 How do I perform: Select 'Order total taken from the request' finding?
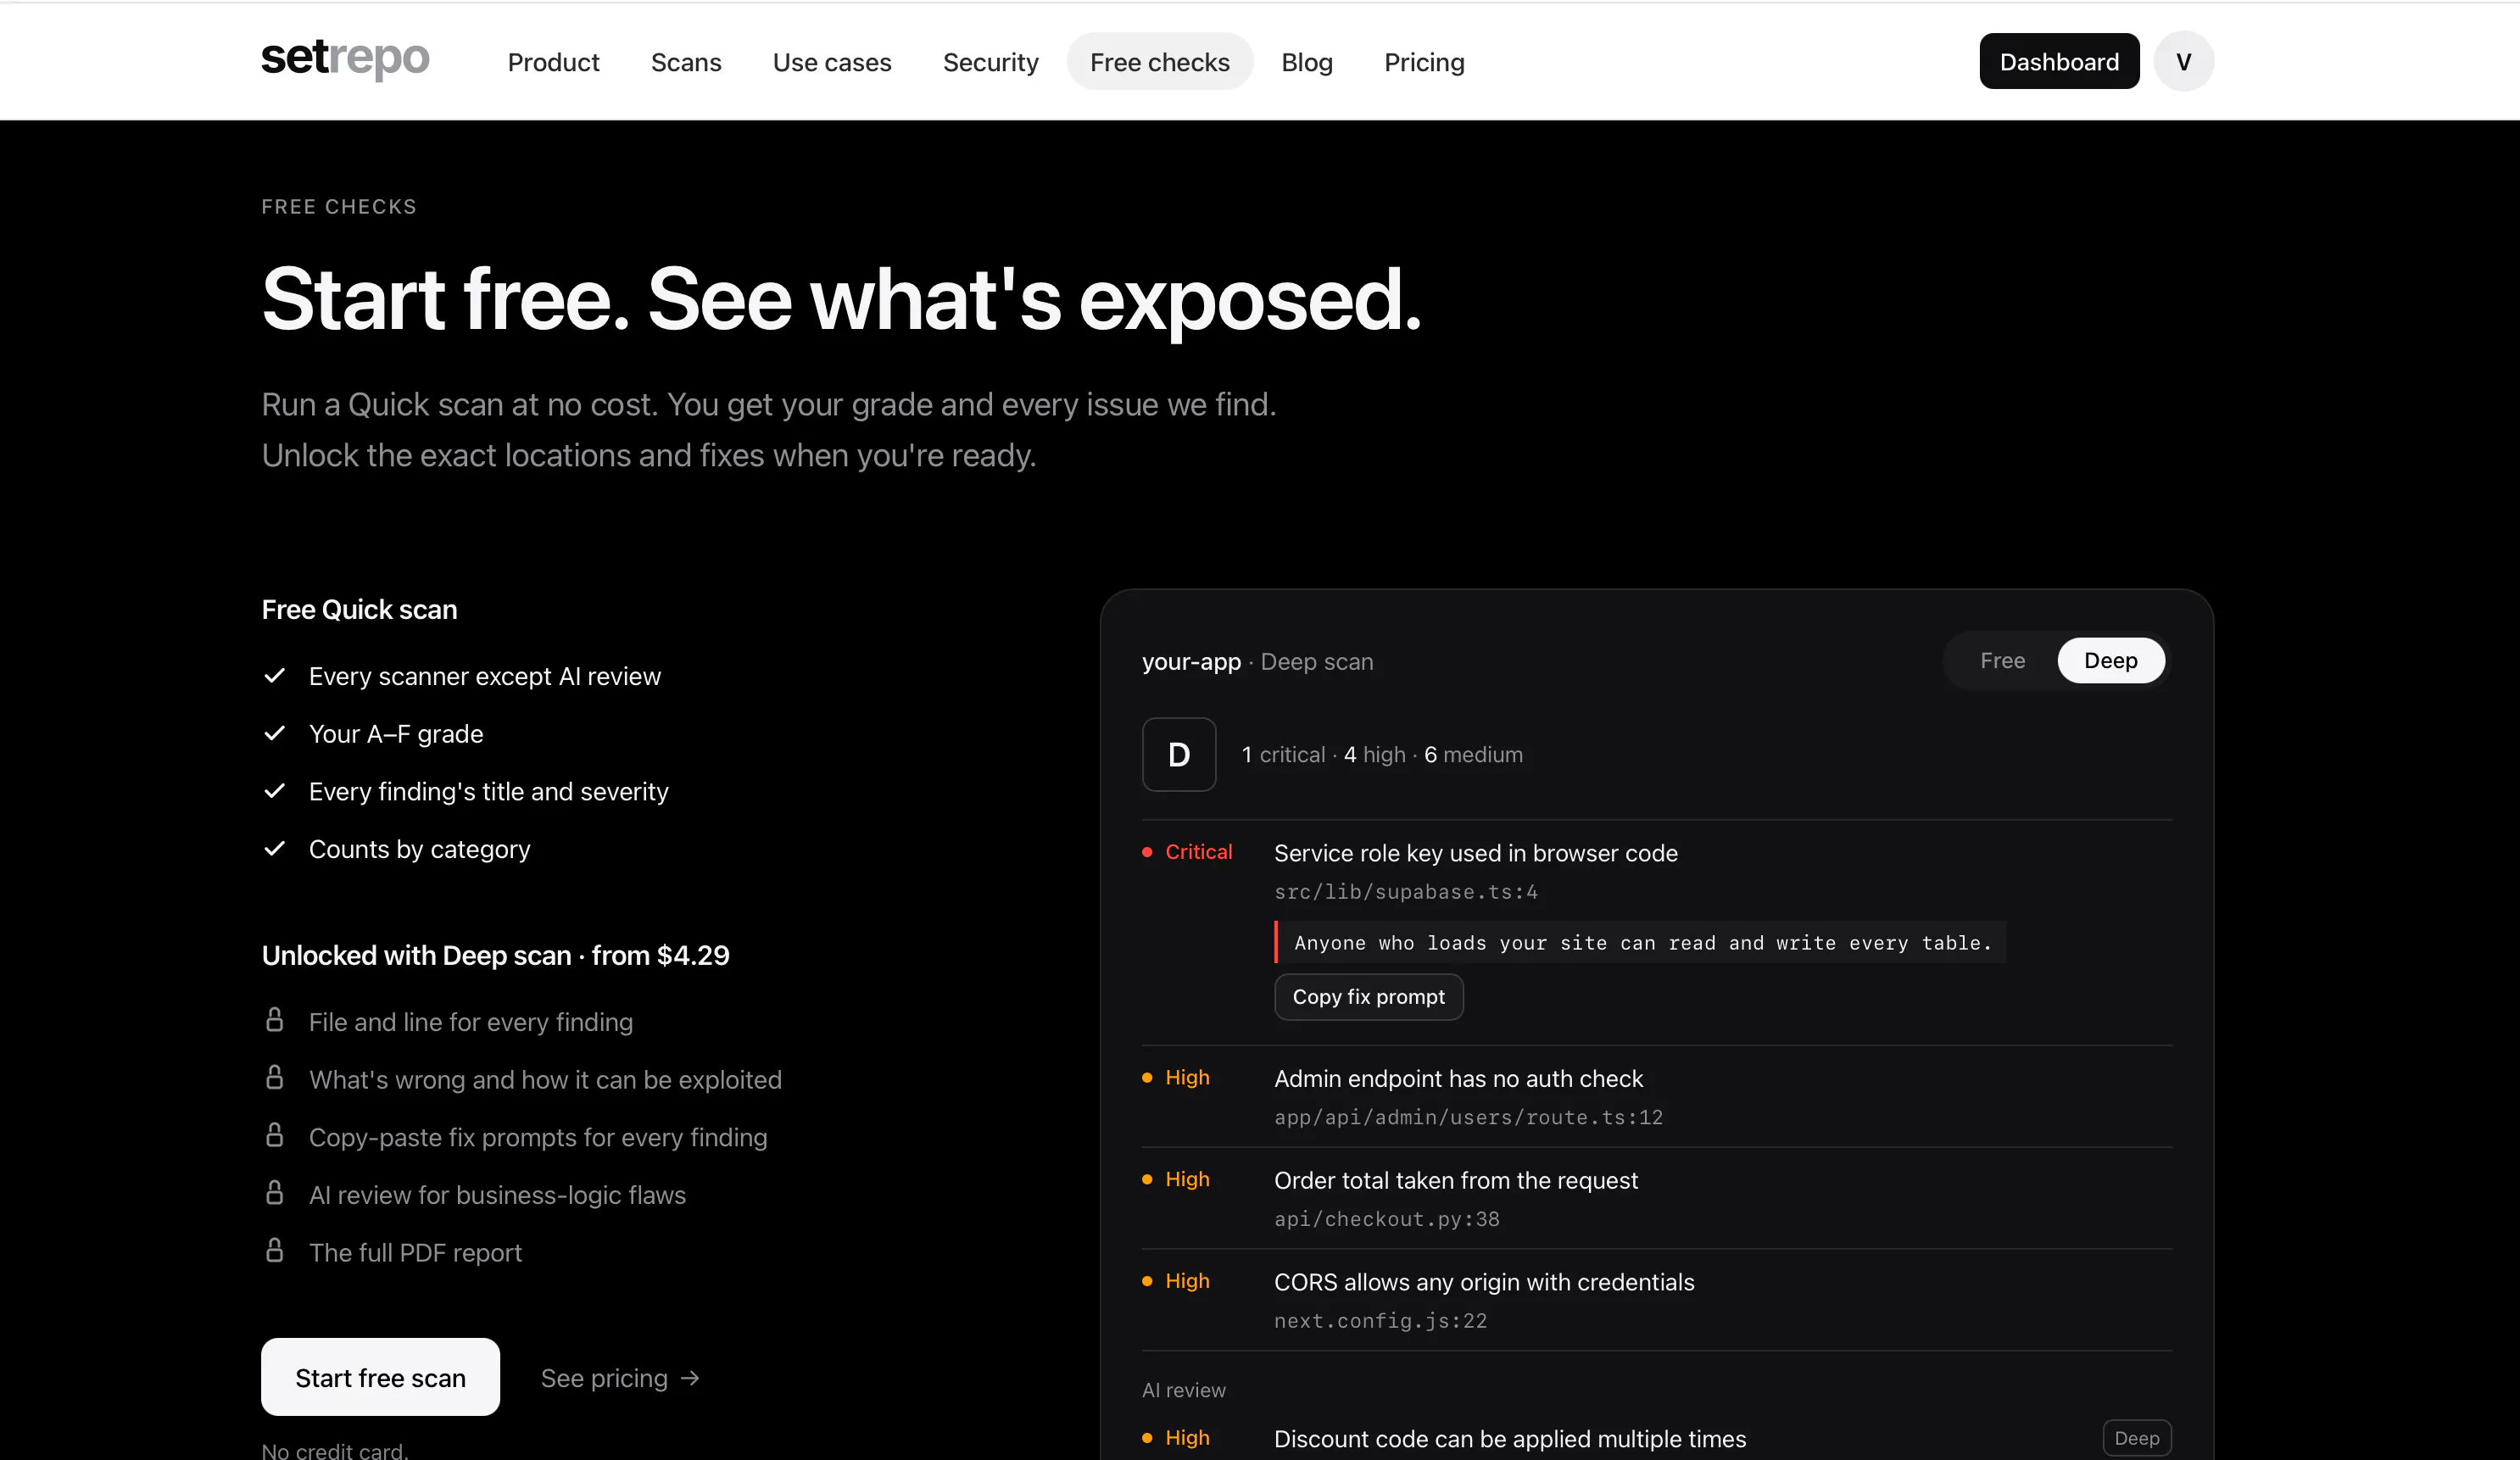click(1455, 1181)
